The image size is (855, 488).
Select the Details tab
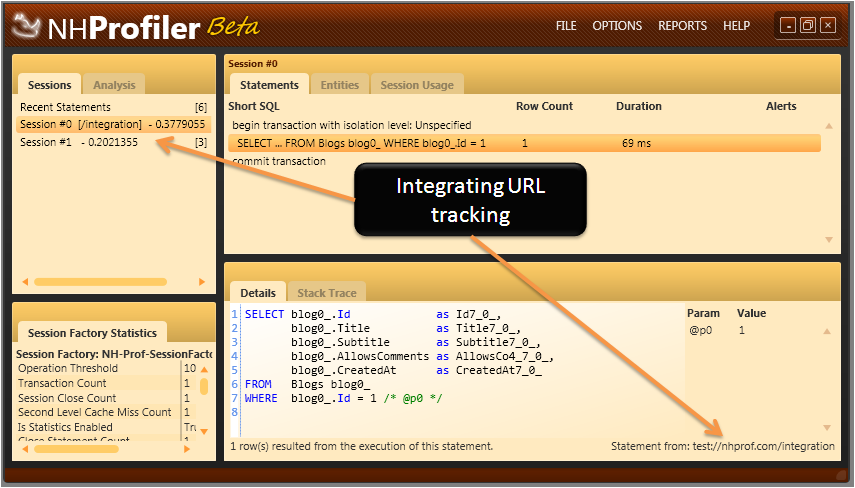(x=258, y=293)
